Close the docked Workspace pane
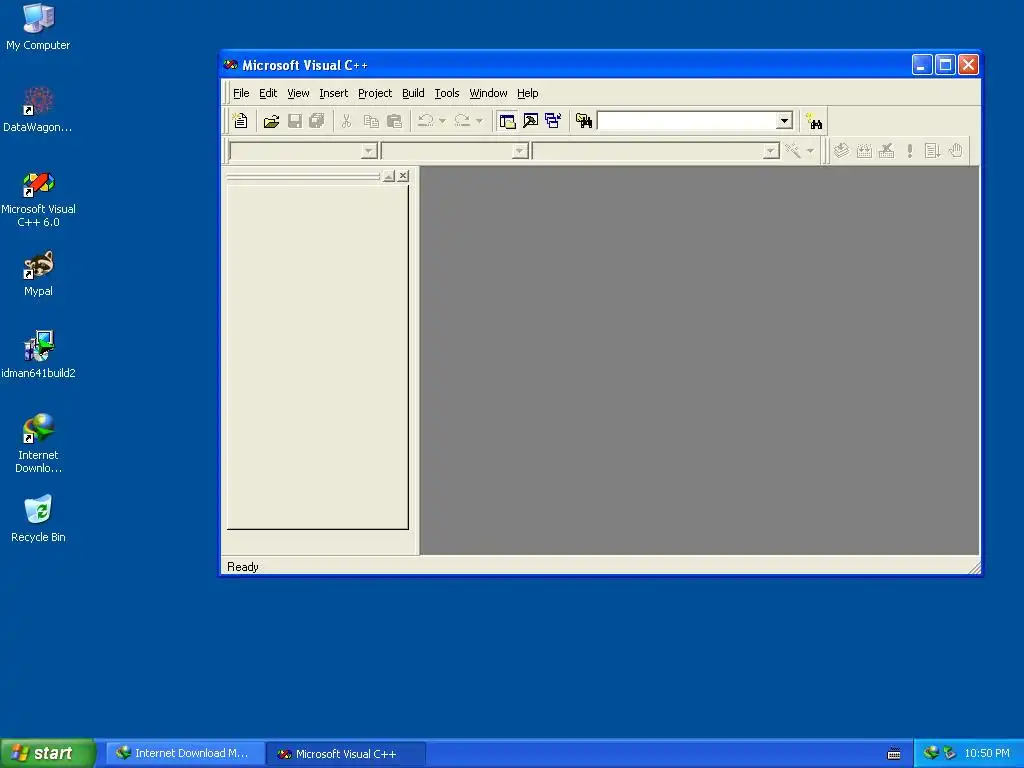This screenshot has height=768, width=1024. pos(403,176)
